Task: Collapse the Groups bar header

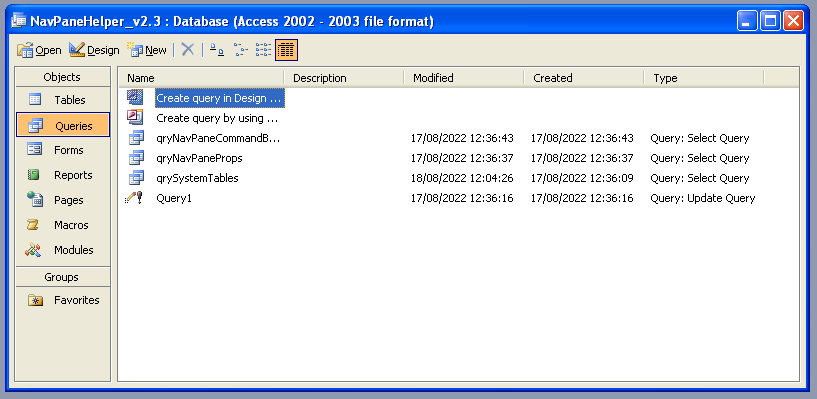Action: point(63,277)
